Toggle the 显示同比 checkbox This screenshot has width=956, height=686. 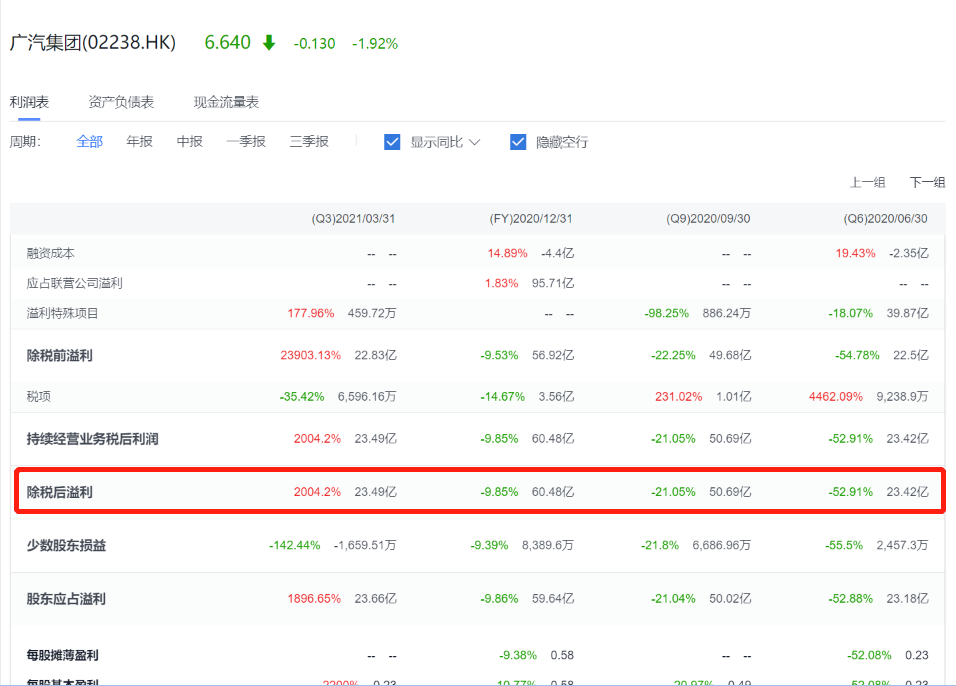pos(392,142)
